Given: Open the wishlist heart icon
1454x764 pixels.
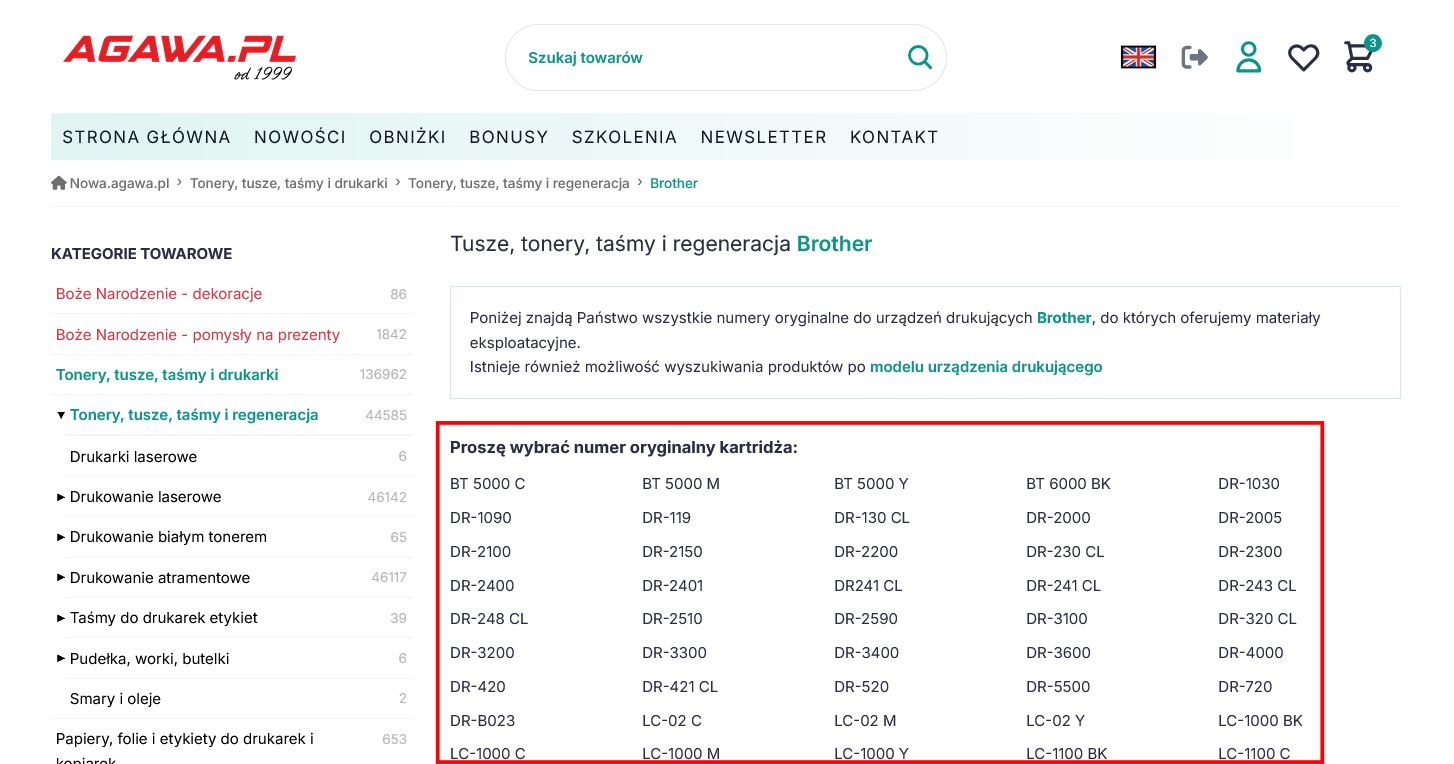Looking at the screenshot, I should tap(1303, 57).
